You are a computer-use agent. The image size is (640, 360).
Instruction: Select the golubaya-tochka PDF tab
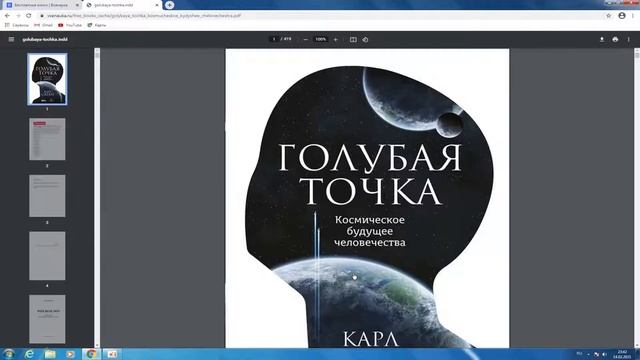(x=122, y=5)
